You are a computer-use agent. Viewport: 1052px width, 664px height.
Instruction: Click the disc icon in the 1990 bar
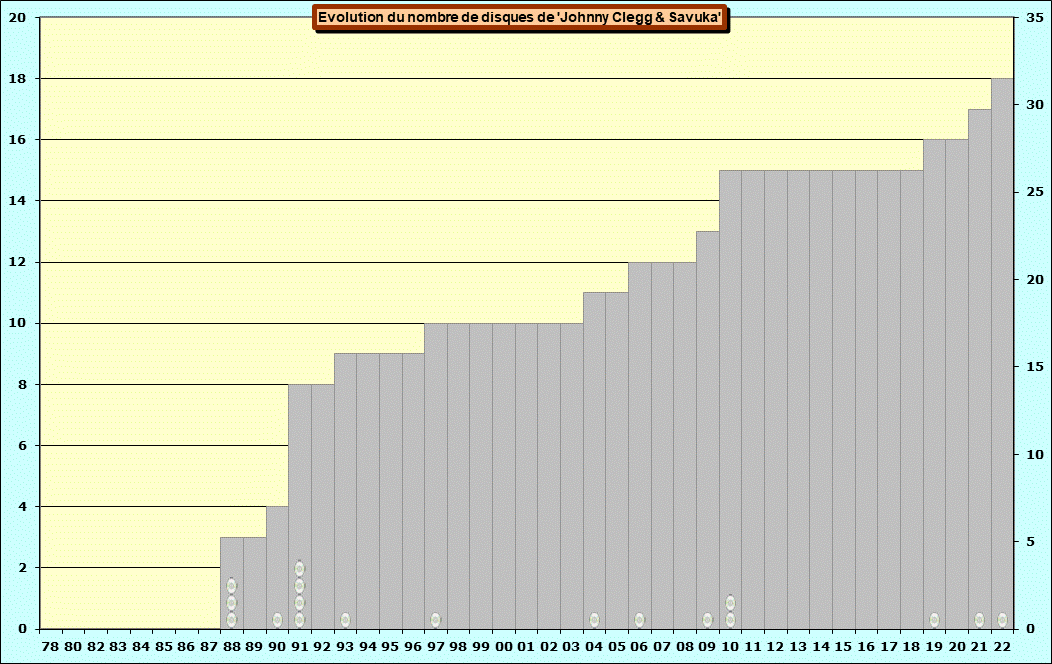click(x=277, y=620)
